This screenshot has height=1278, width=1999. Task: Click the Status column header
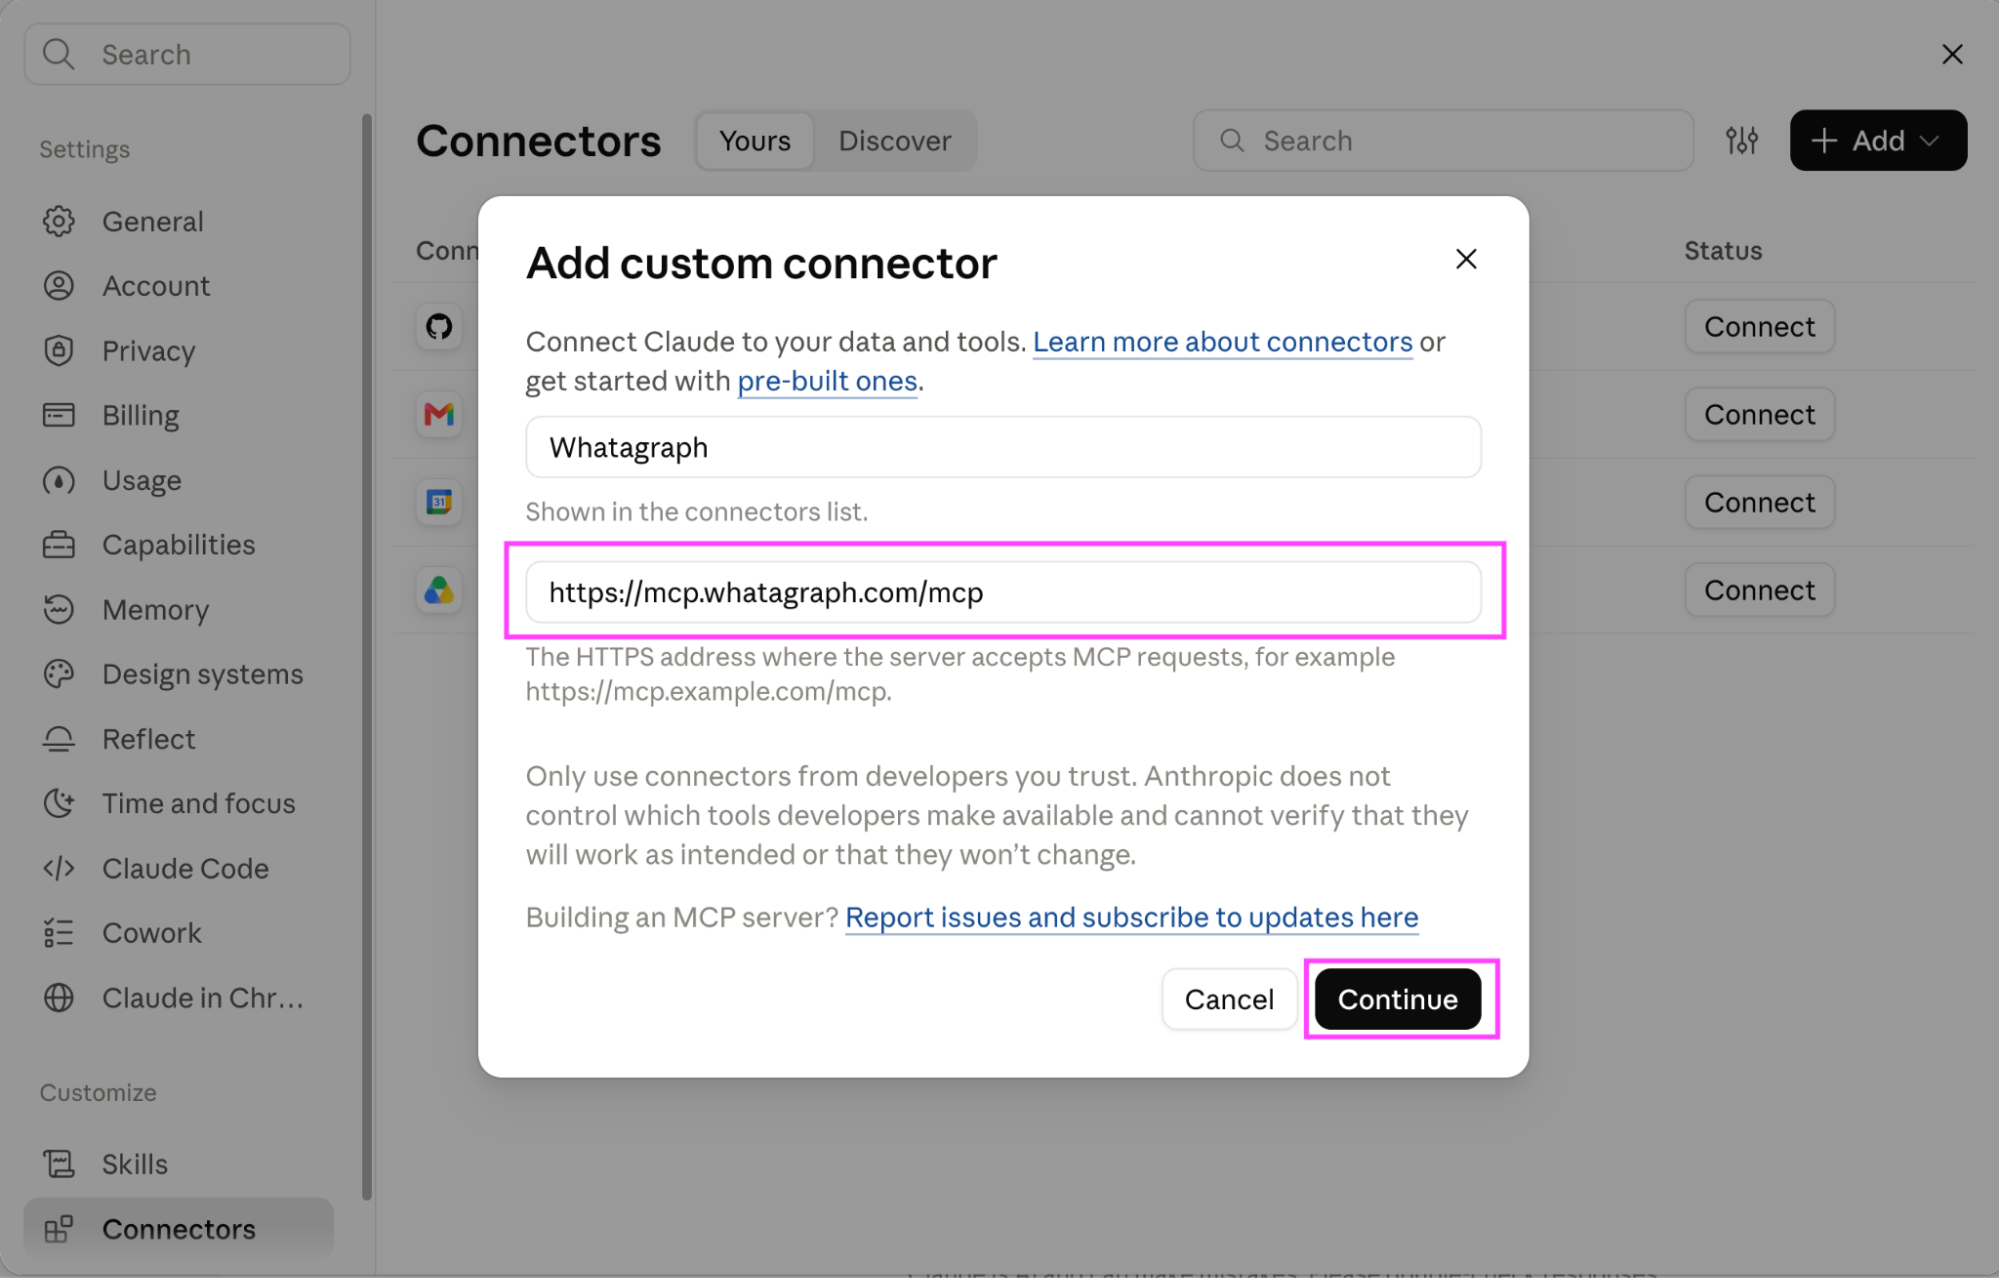pos(1722,251)
